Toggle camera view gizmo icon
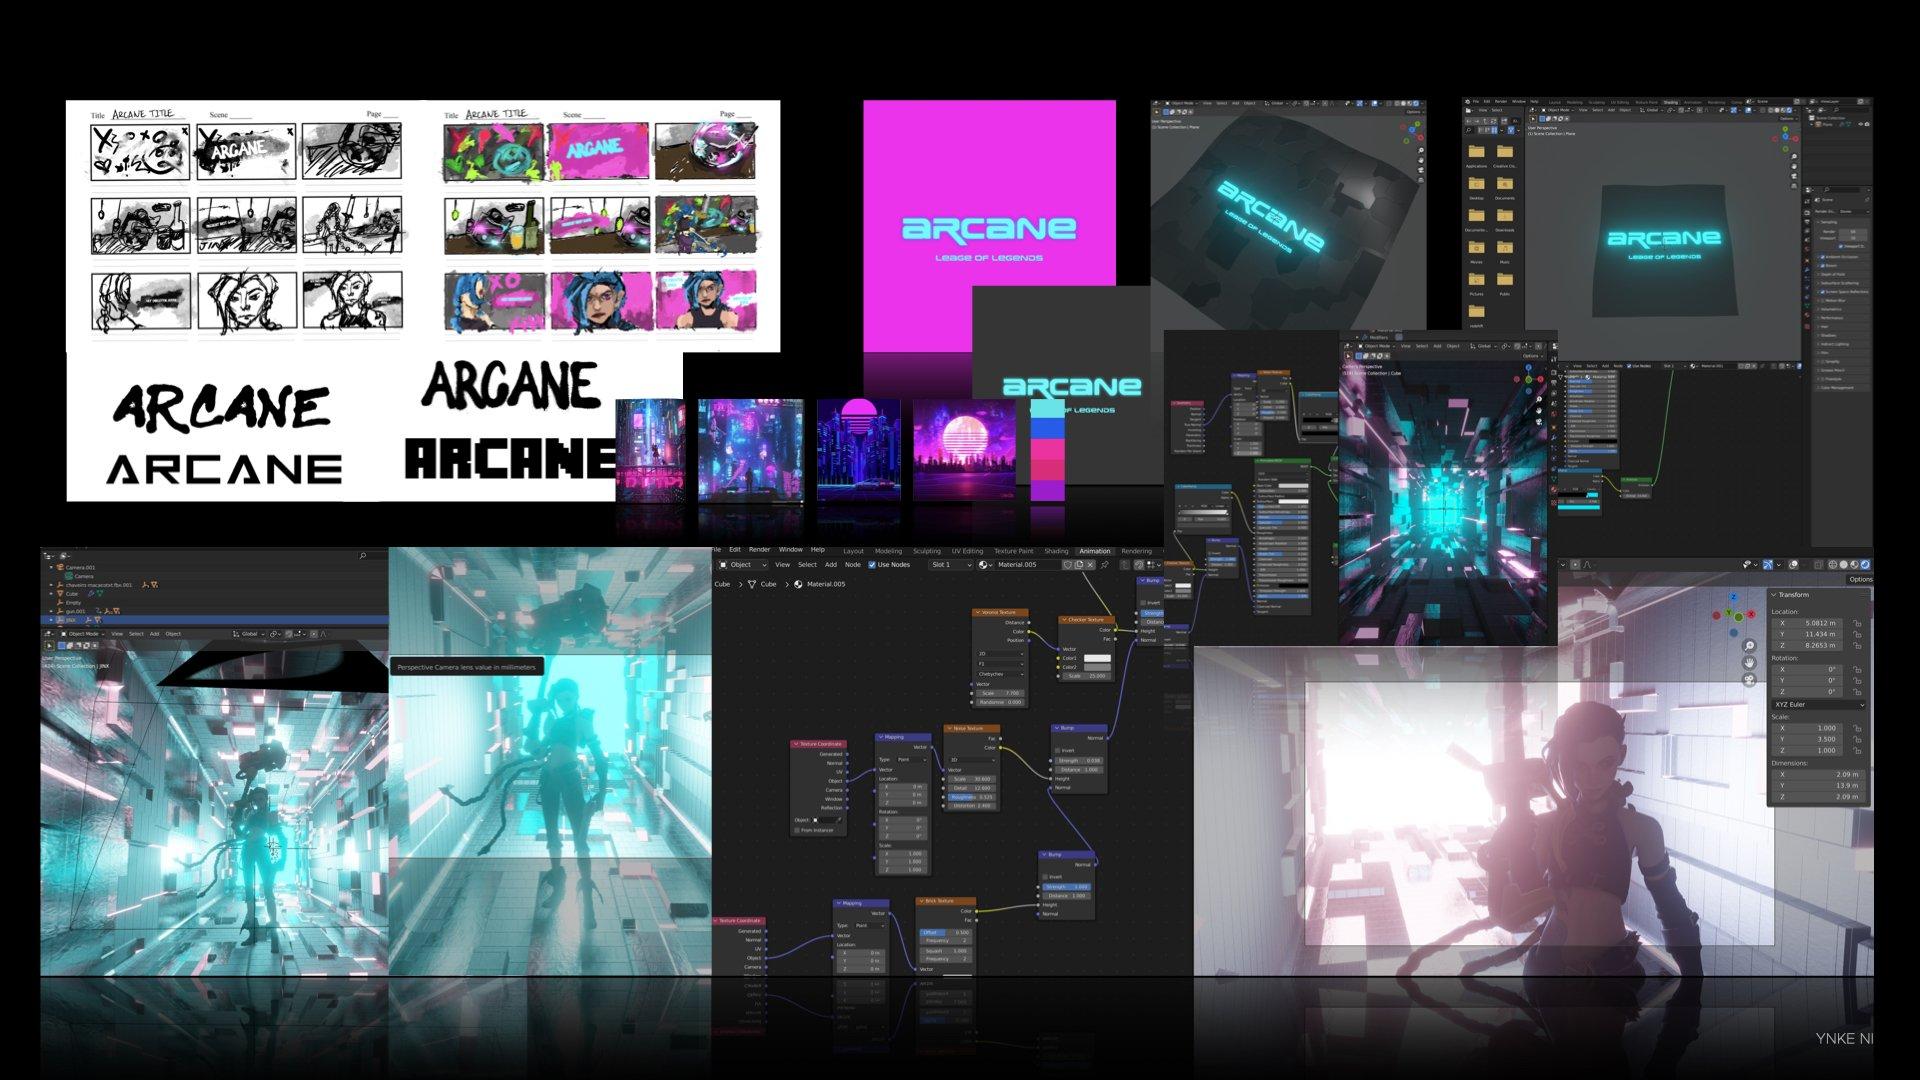This screenshot has height=1080, width=1920. 1749,680
